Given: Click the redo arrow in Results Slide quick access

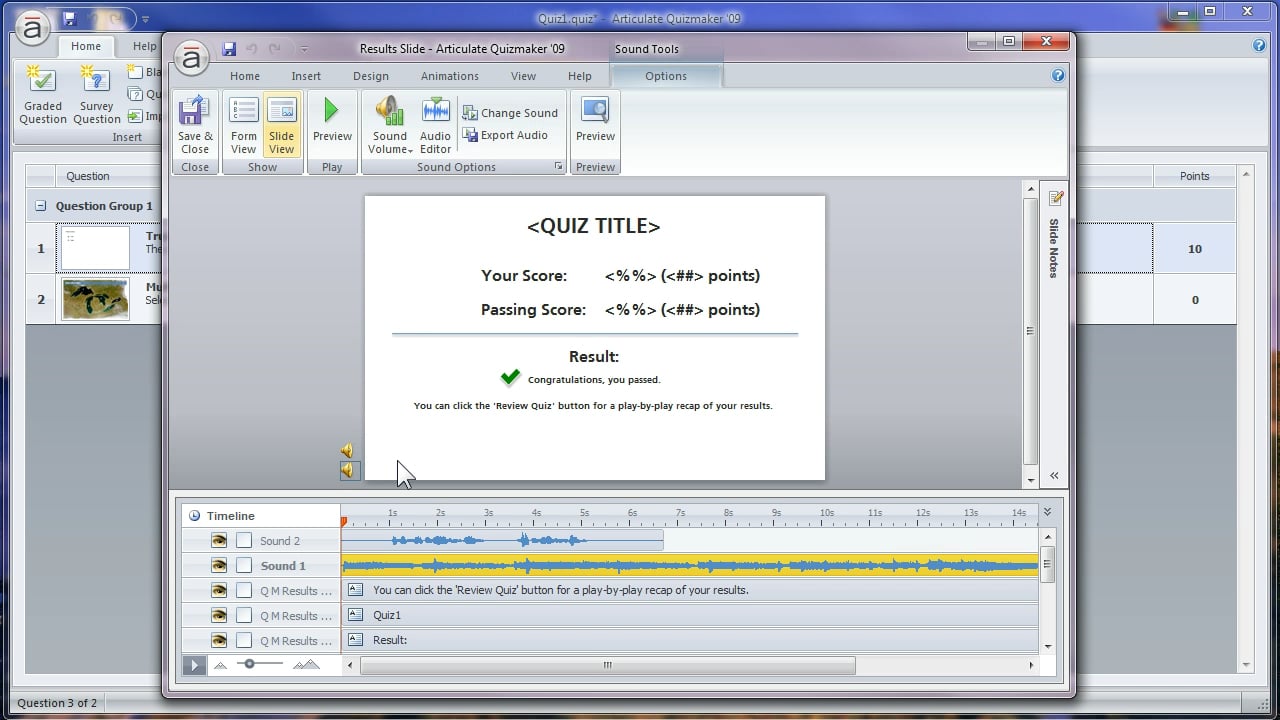Looking at the screenshot, I should click(275, 48).
